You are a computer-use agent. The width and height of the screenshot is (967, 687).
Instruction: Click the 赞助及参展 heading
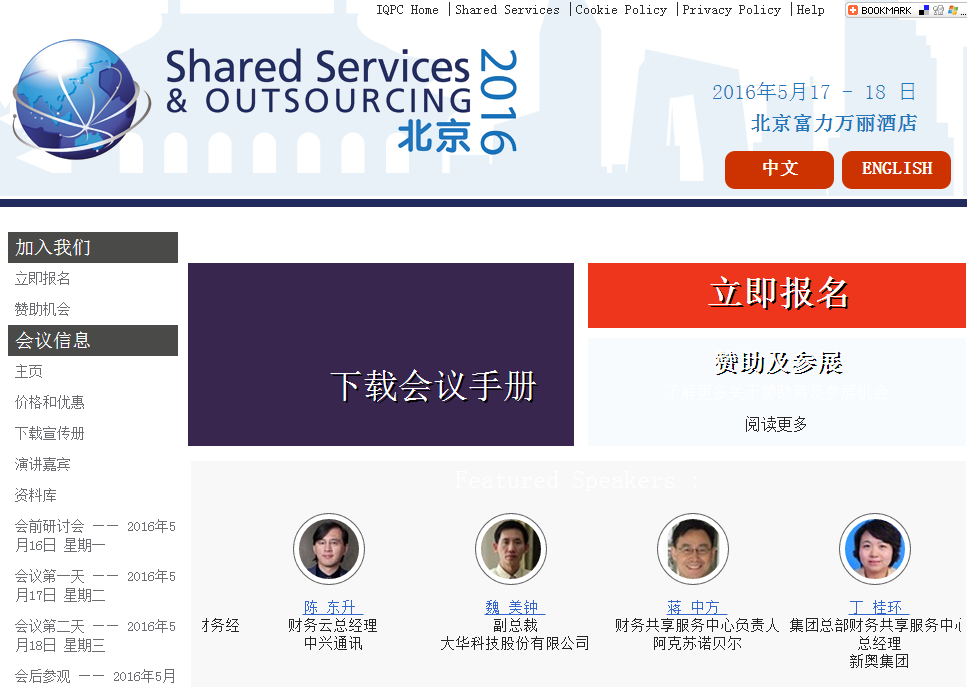[778, 363]
